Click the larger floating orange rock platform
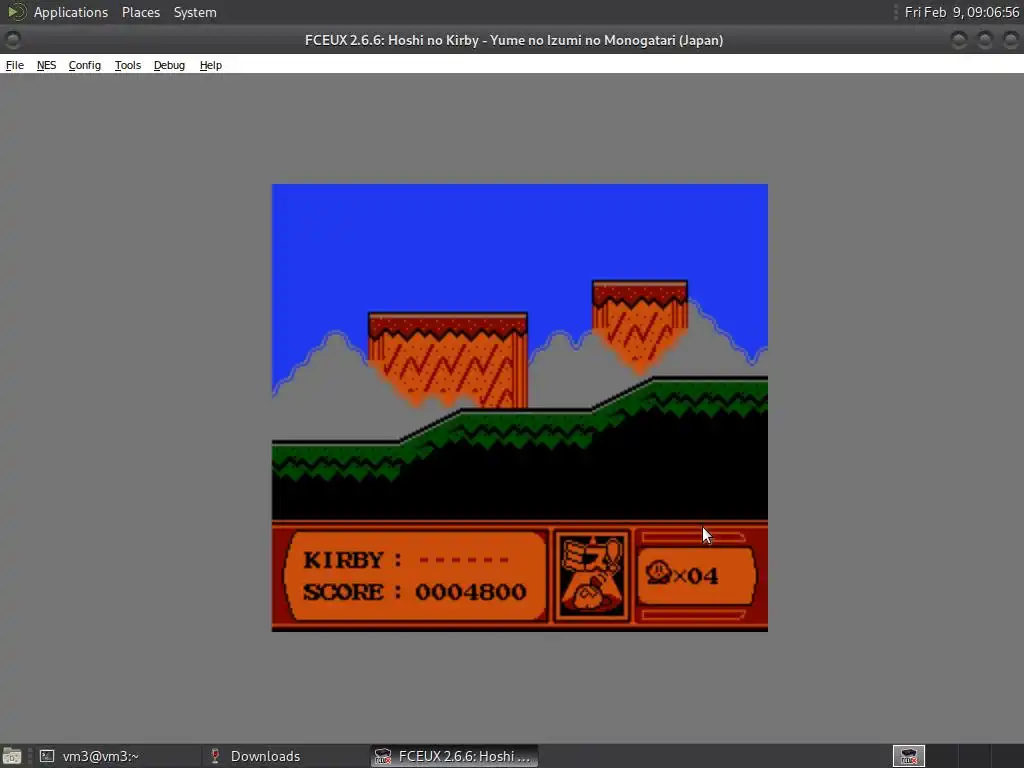This screenshot has width=1024, height=768. click(448, 360)
